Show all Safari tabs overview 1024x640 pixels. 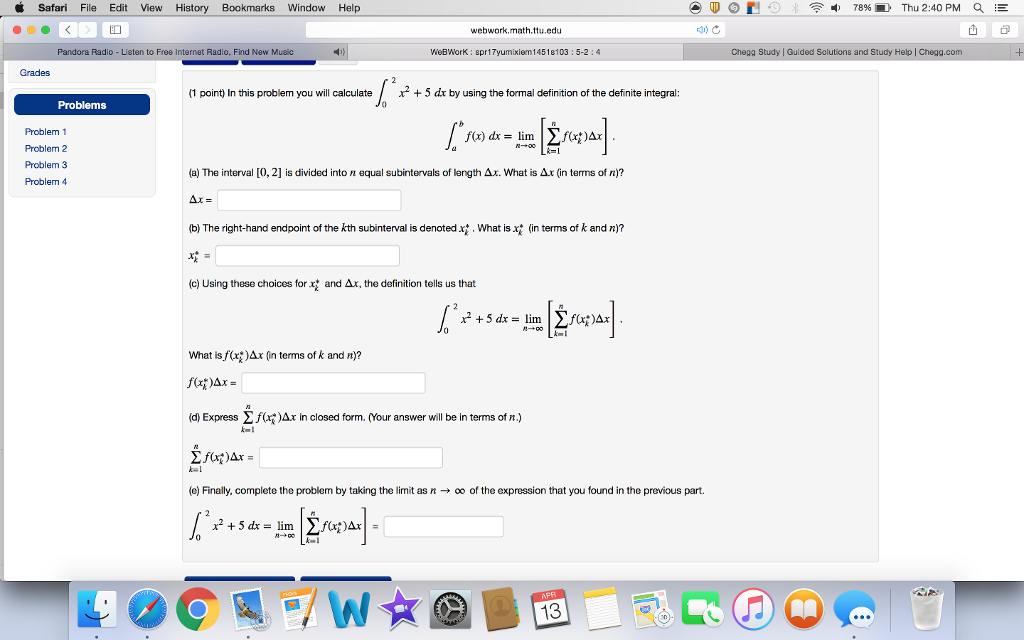[1004, 29]
